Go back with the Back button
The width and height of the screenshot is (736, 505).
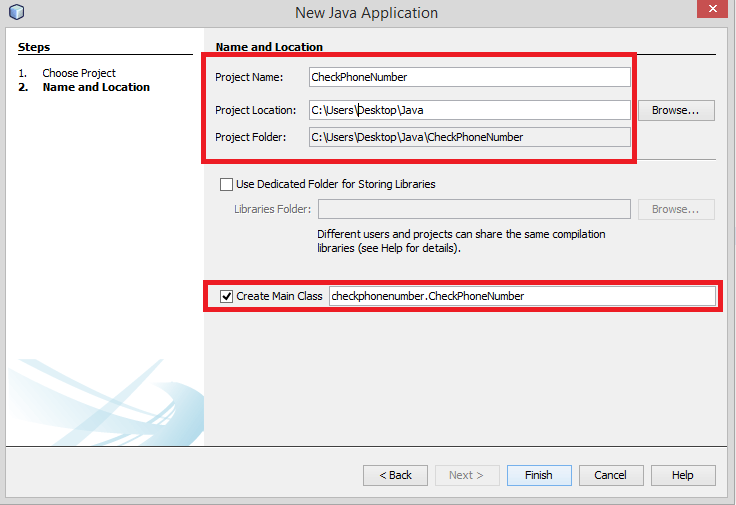395,475
